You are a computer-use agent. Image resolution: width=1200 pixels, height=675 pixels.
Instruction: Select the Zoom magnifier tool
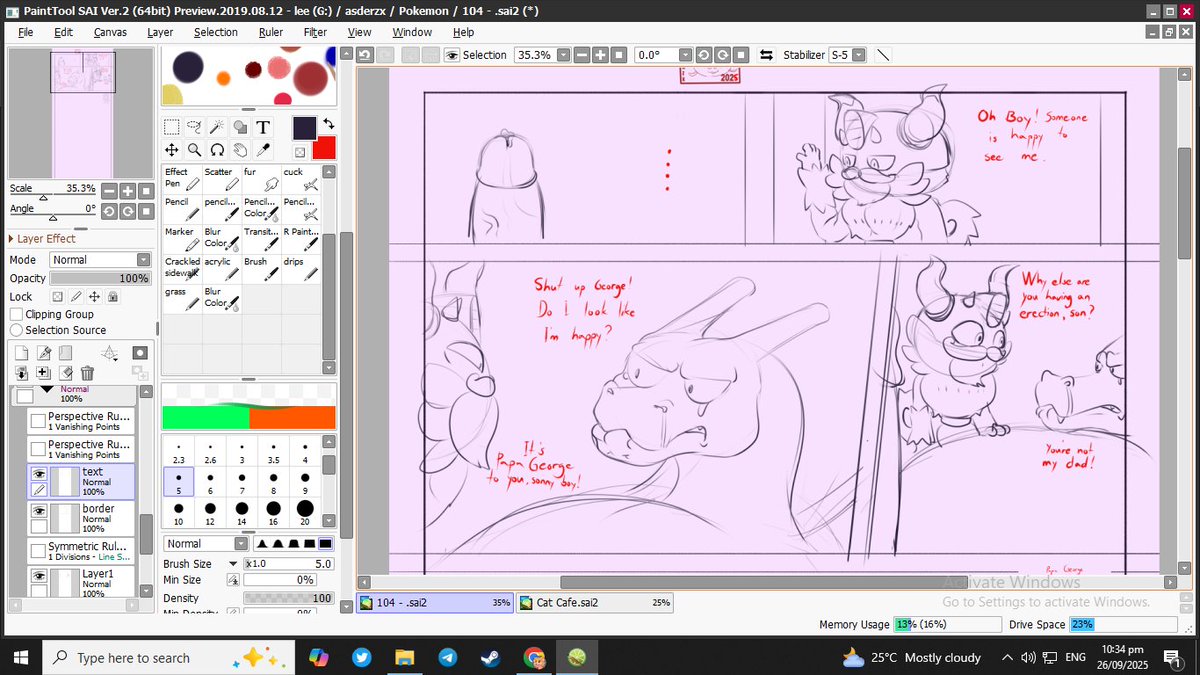(194, 150)
